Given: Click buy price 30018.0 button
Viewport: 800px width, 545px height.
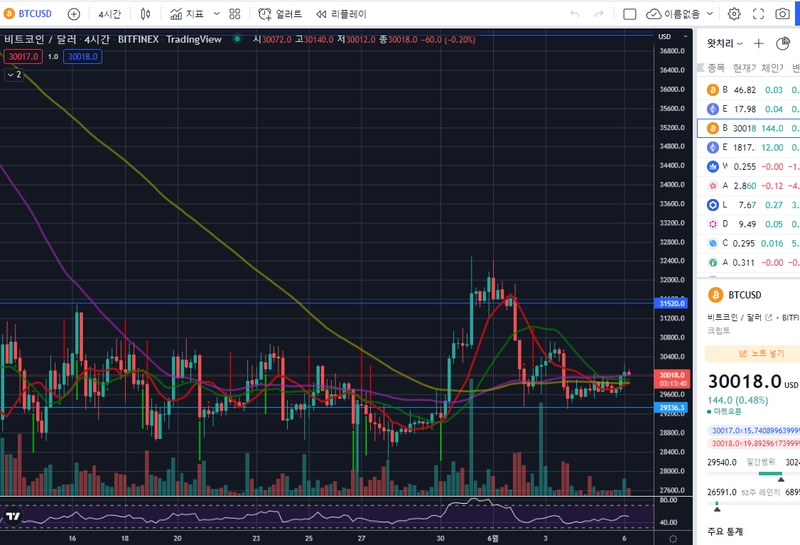Looking at the screenshot, I should (x=83, y=57).
